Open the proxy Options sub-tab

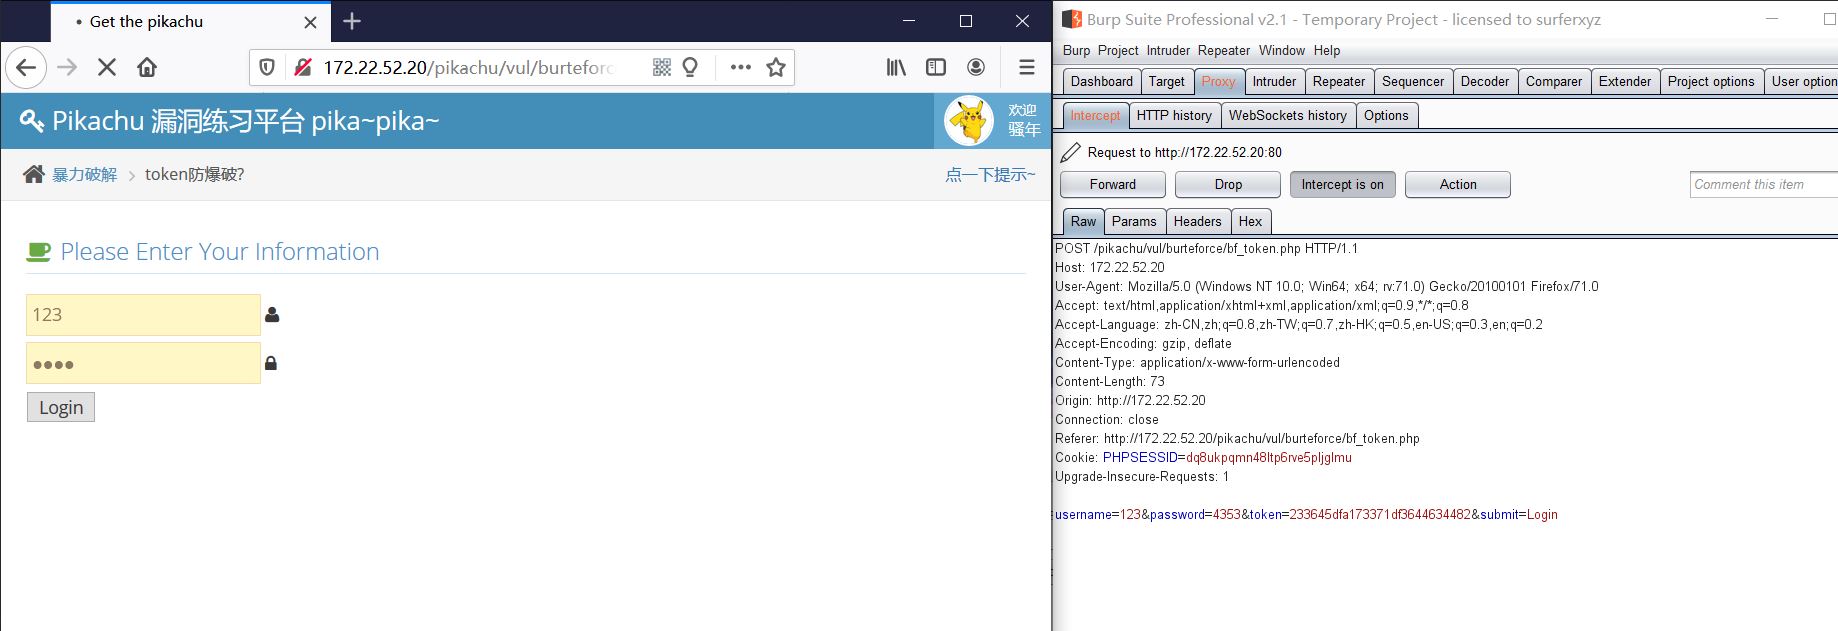(x=1386, y=115)
